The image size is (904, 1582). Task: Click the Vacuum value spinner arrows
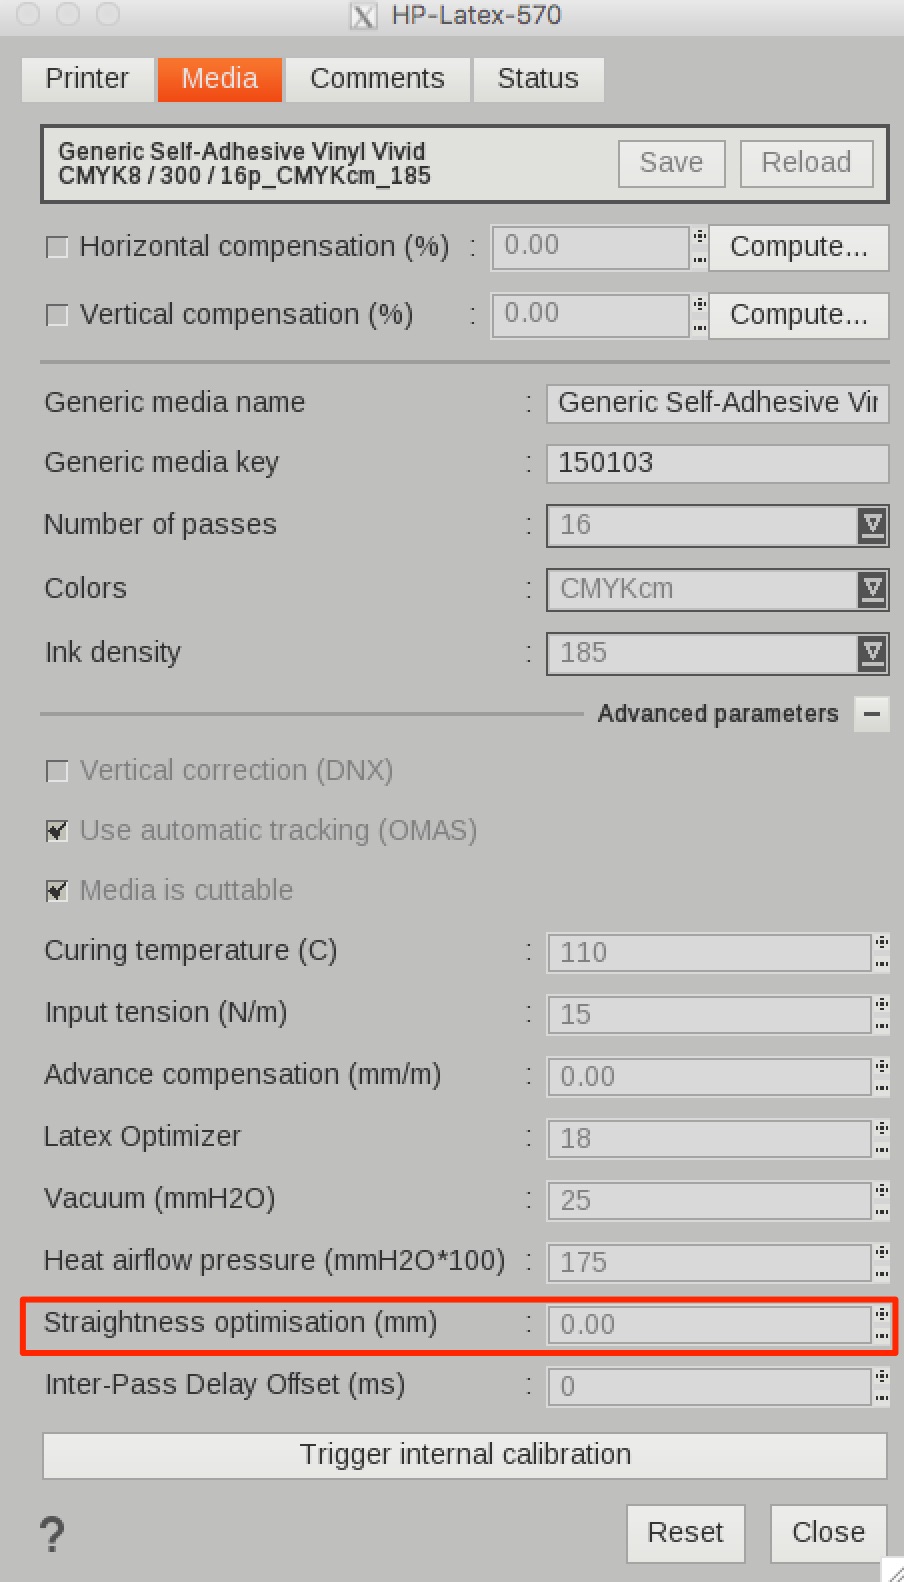881,1200
